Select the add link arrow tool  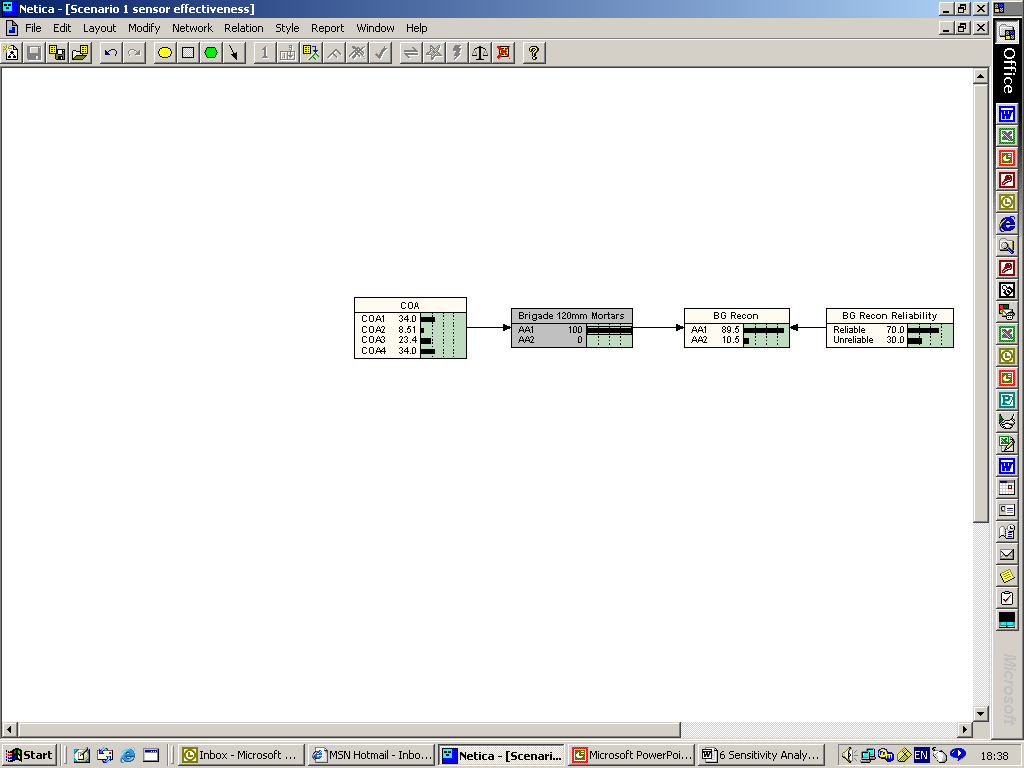(234, 53)
